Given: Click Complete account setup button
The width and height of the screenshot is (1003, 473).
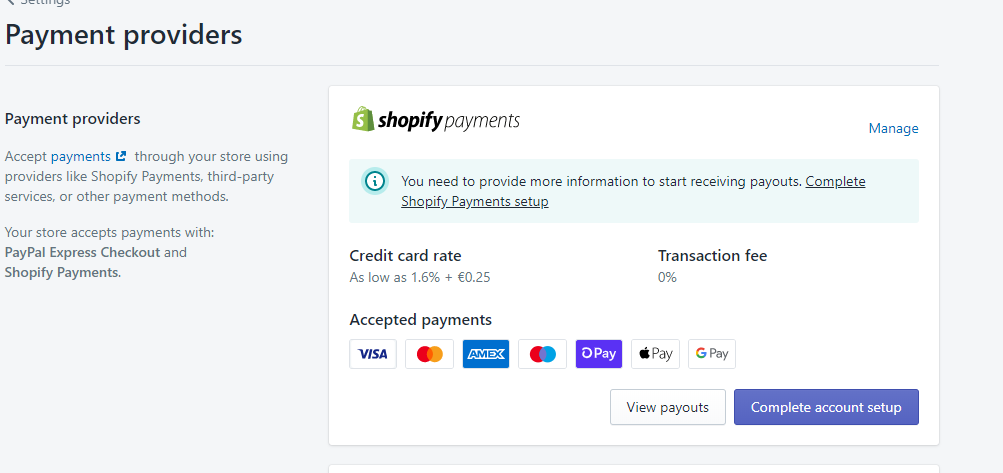Looking at the screenshot, I should (826, 407).
